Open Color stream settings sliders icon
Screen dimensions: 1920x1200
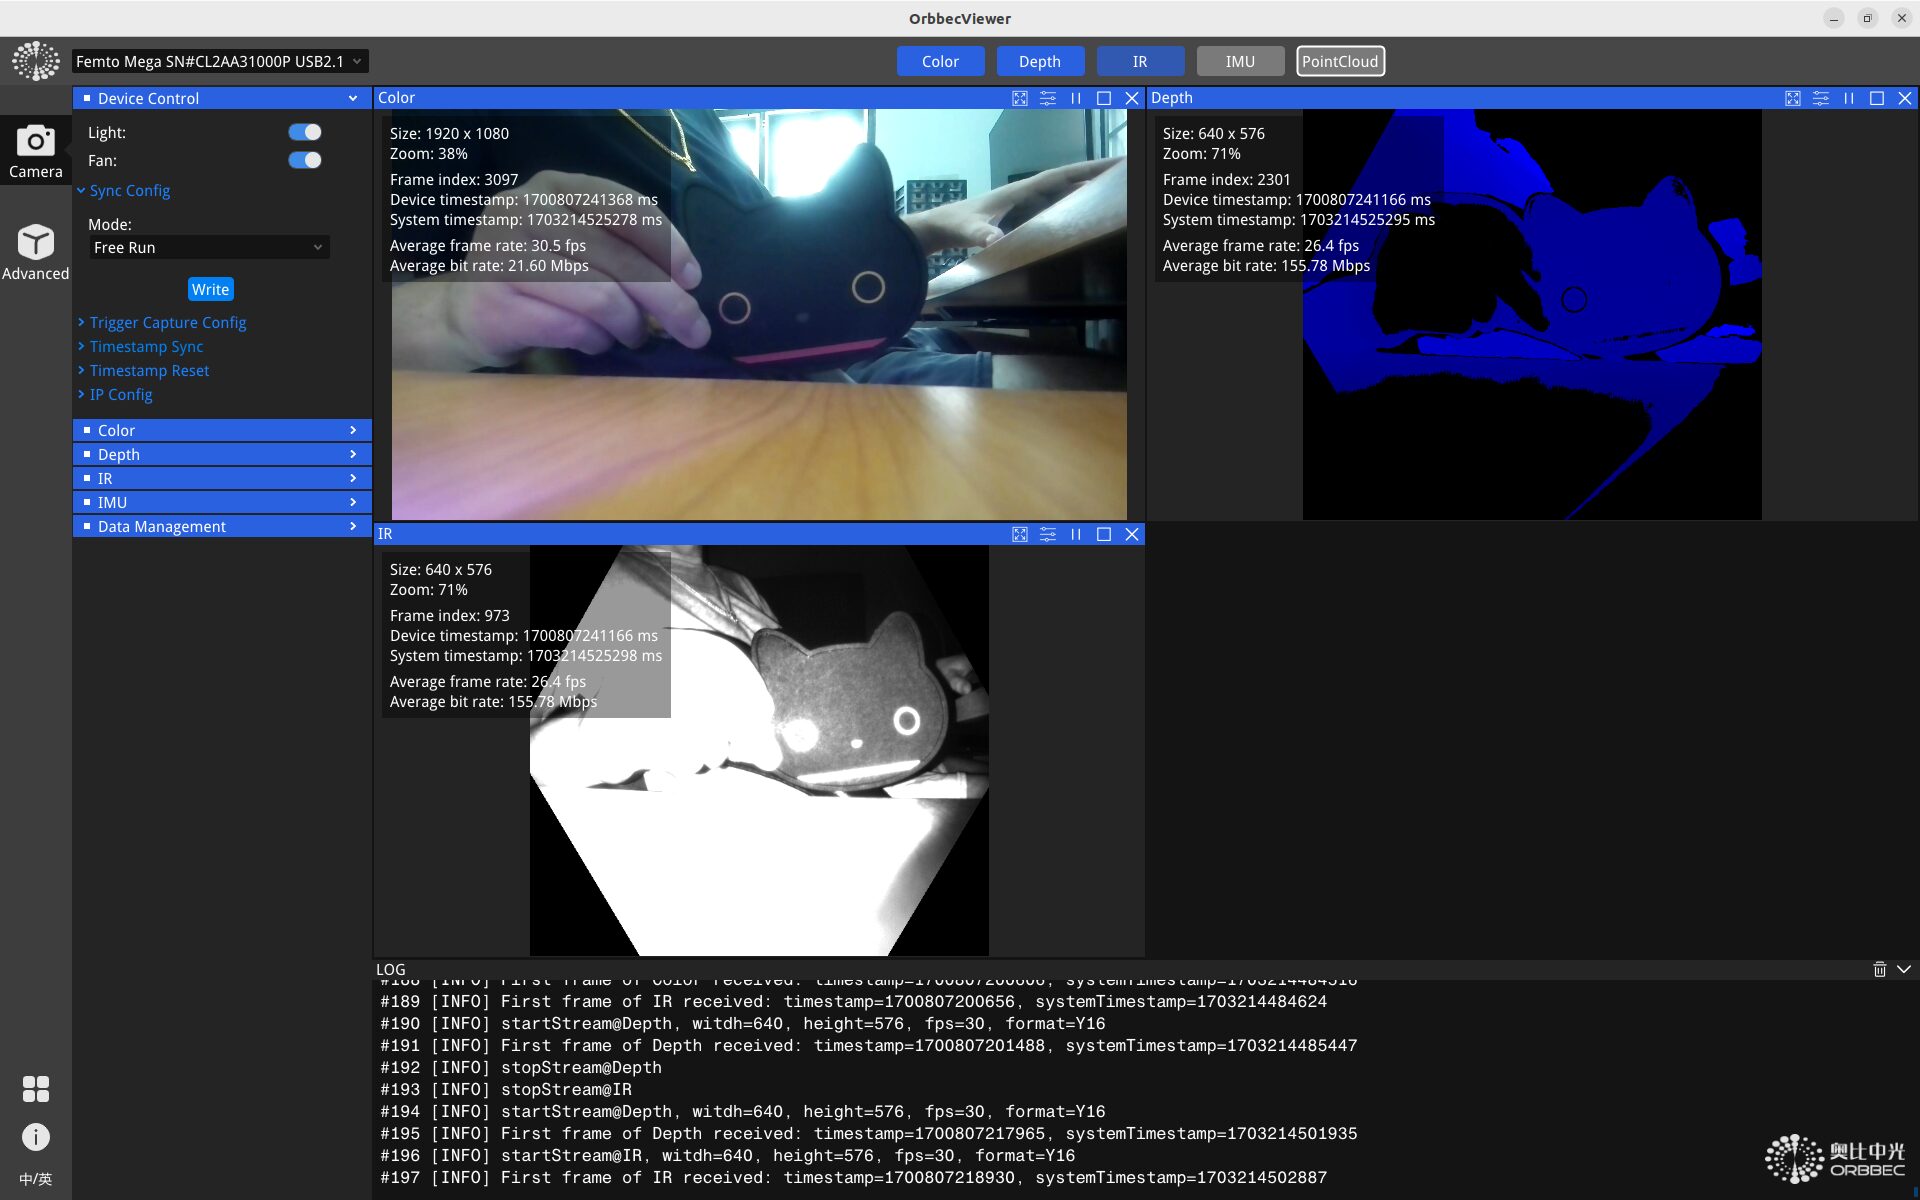[1048, 98]
